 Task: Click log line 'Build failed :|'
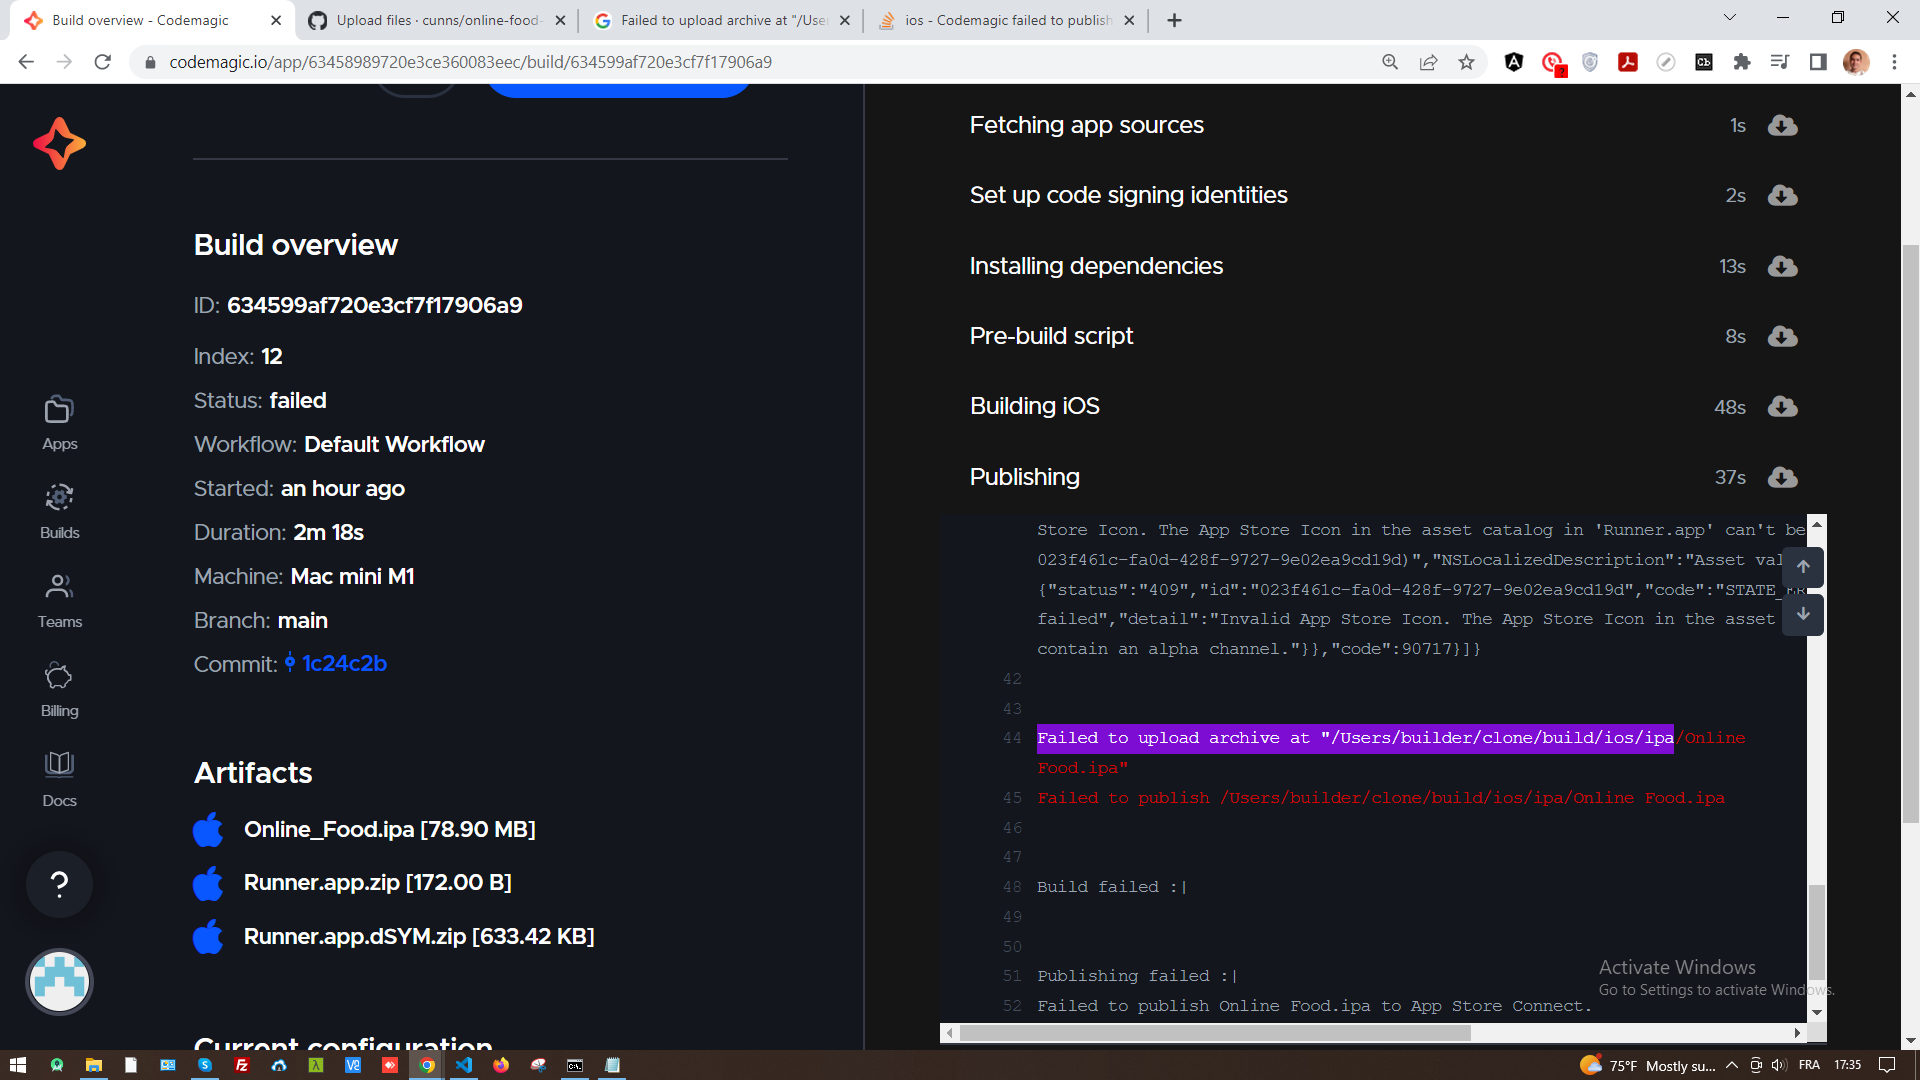pyautogui.click(x=1111, y=887)
